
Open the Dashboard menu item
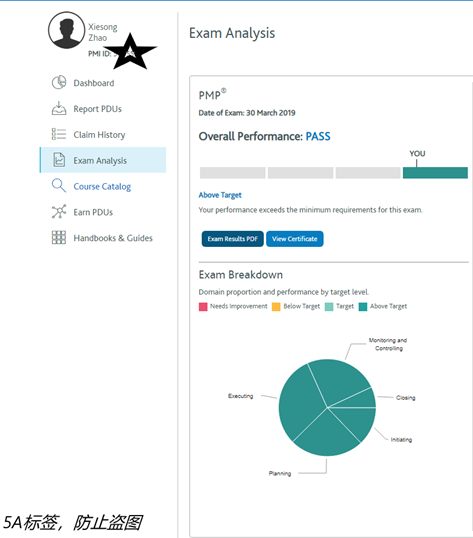(94, 83)
